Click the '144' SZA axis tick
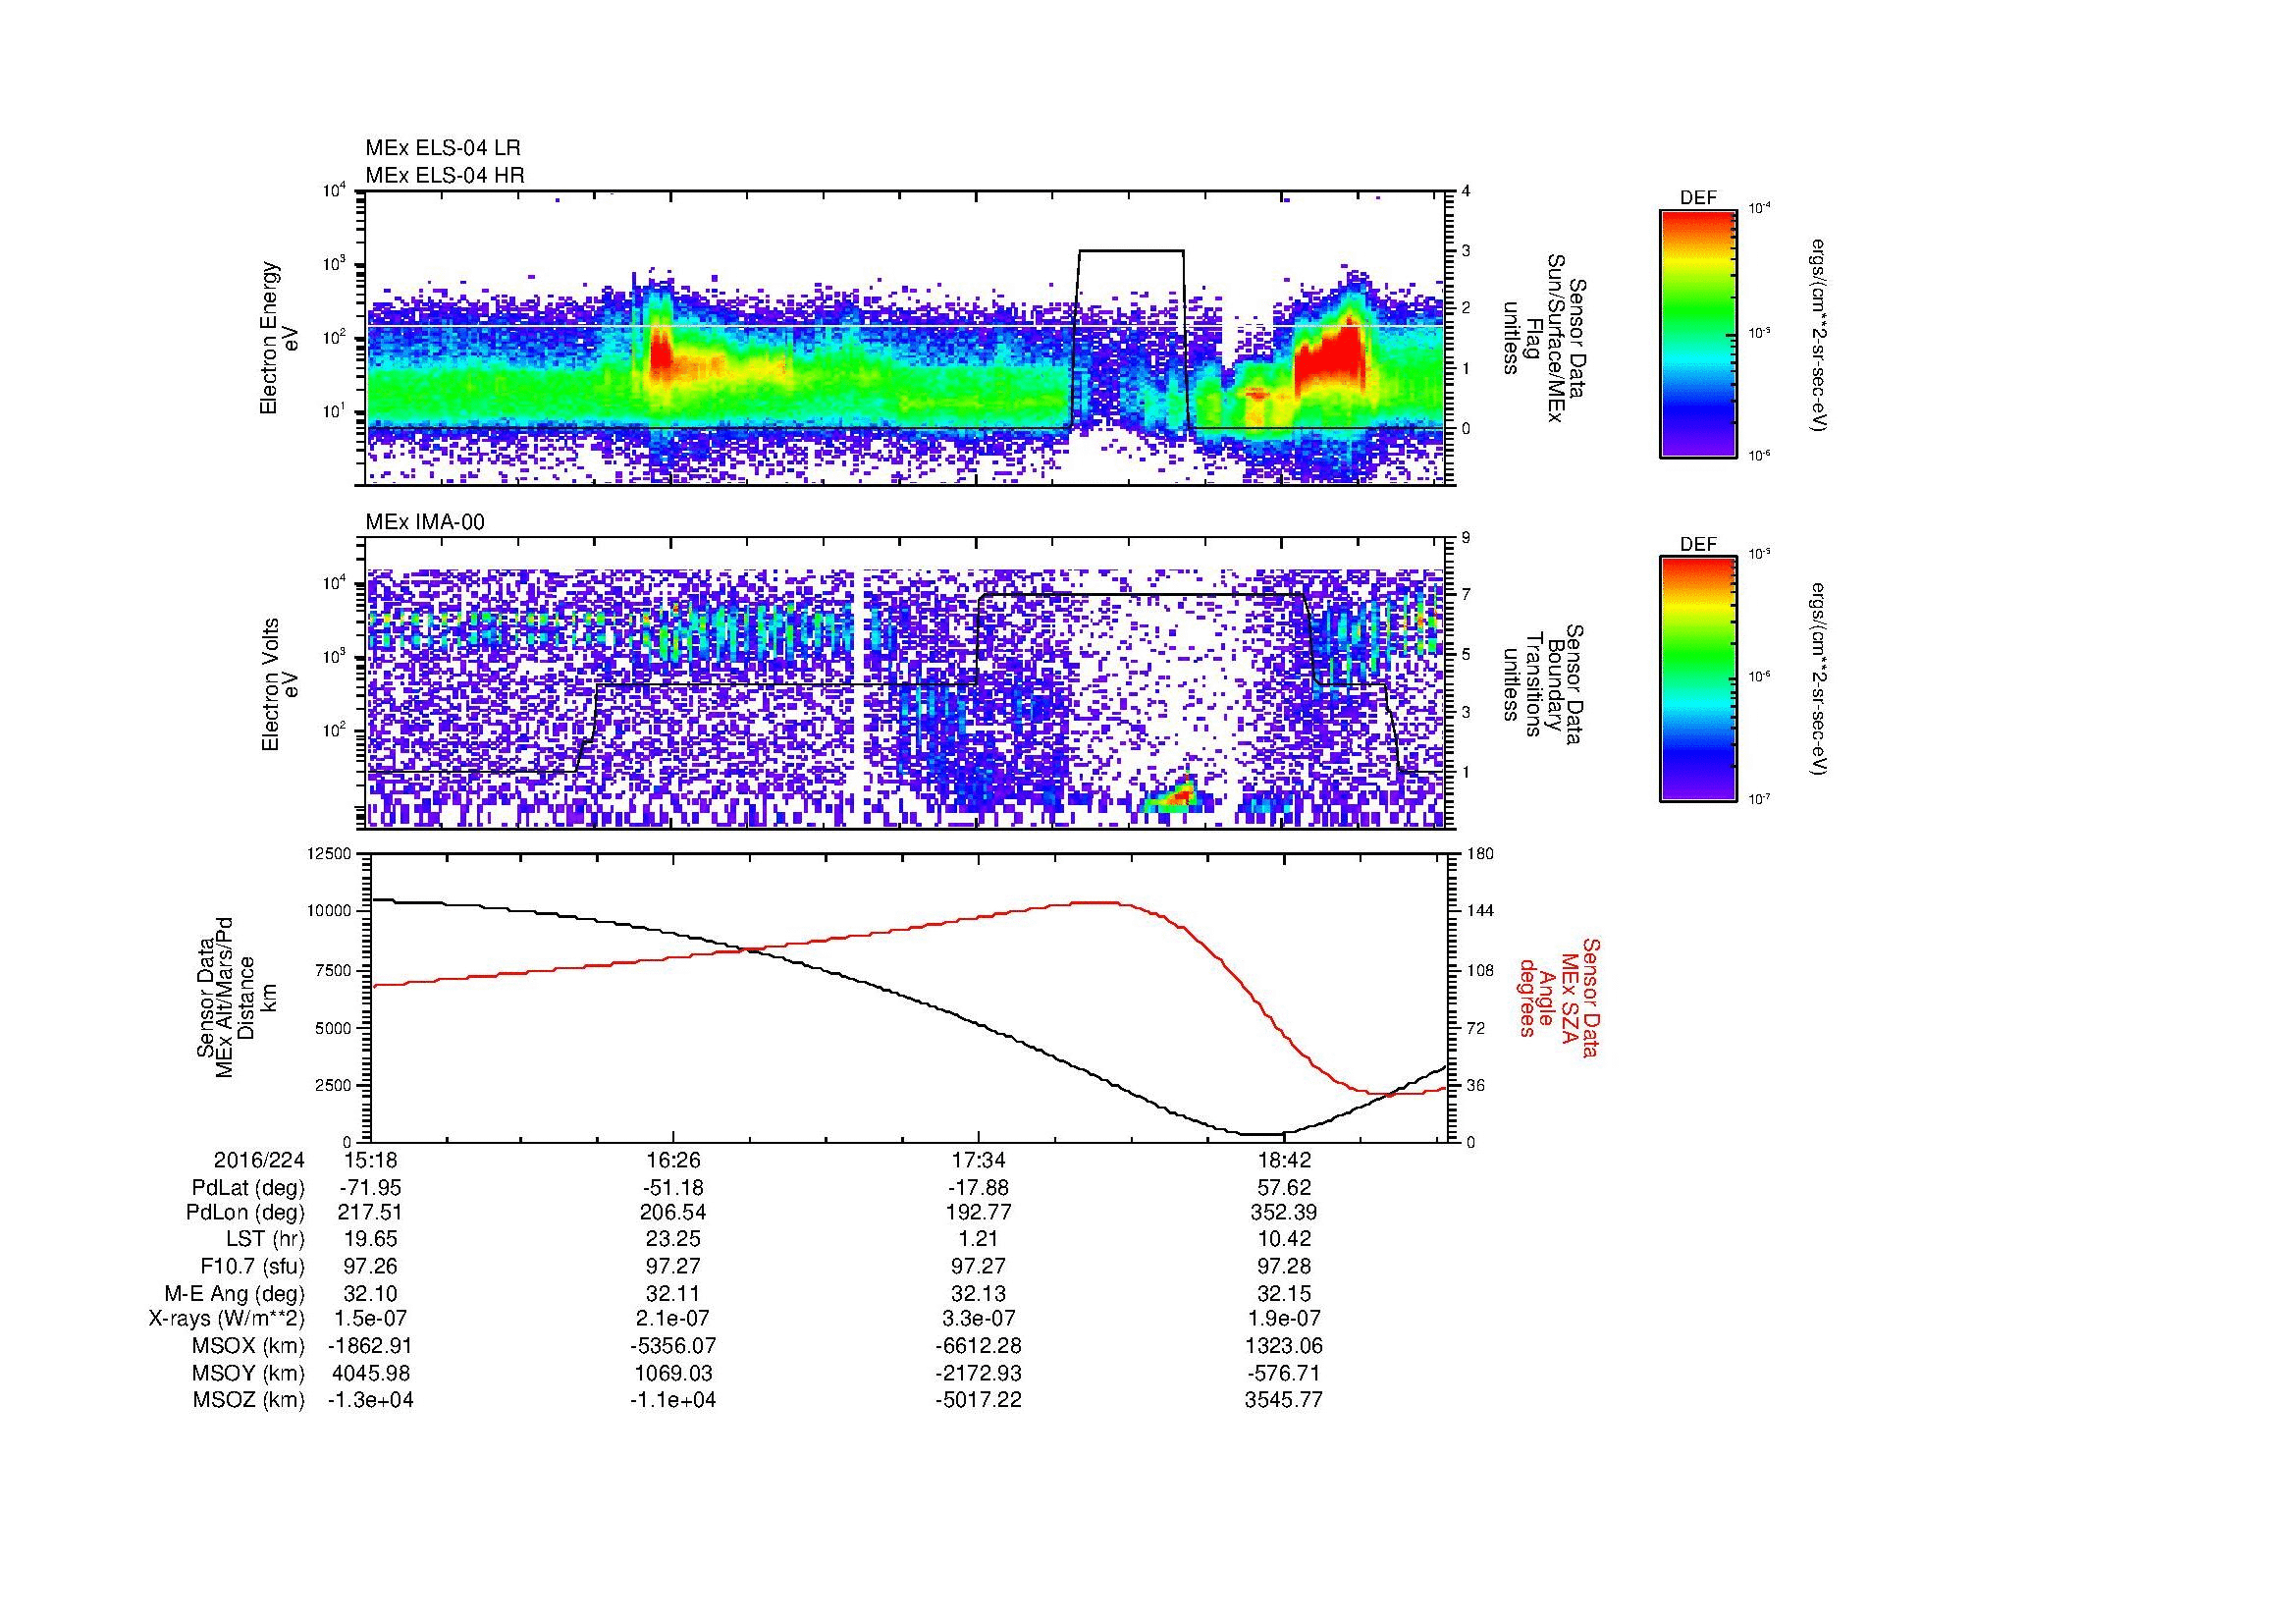Viewport: 2296px width, 1623px height. (x=1480, y=911)
